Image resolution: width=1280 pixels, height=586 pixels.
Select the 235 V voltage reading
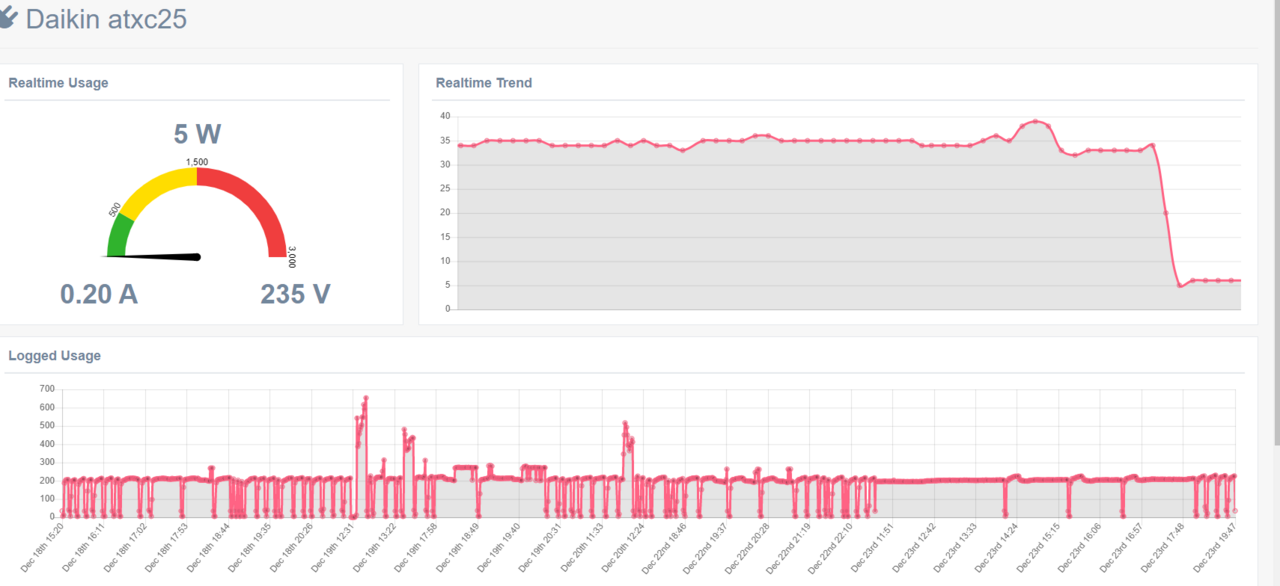coord(295,294)
